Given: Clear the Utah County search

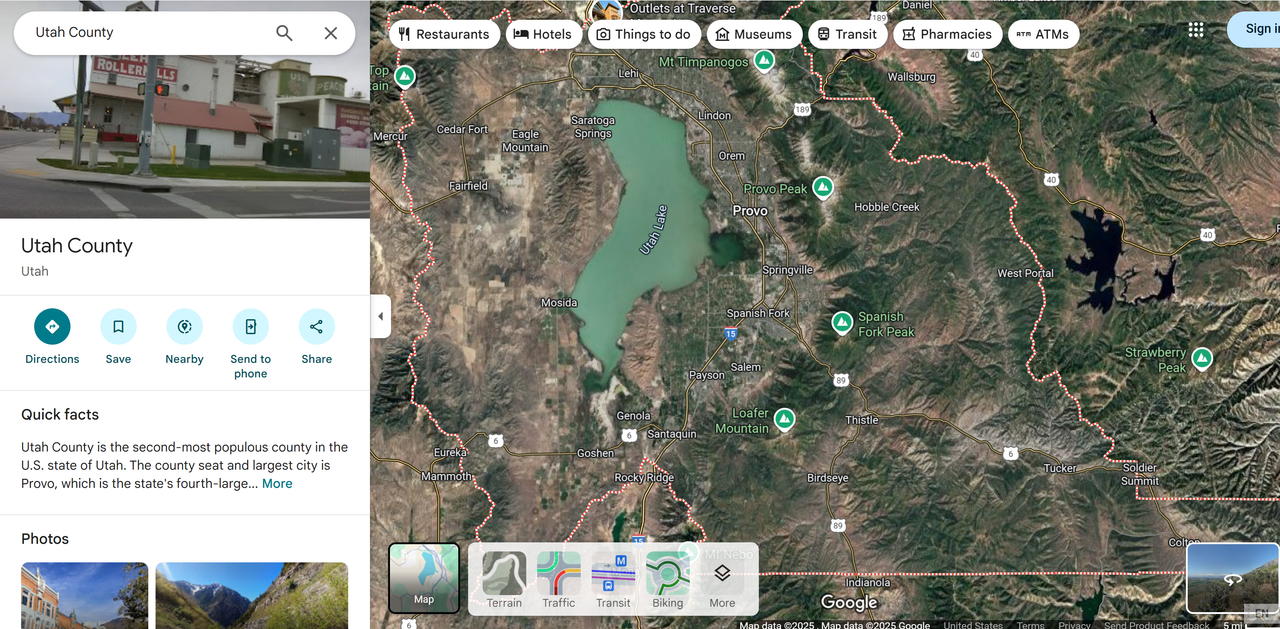Looking at the screenshot, I should click(331, 33).
